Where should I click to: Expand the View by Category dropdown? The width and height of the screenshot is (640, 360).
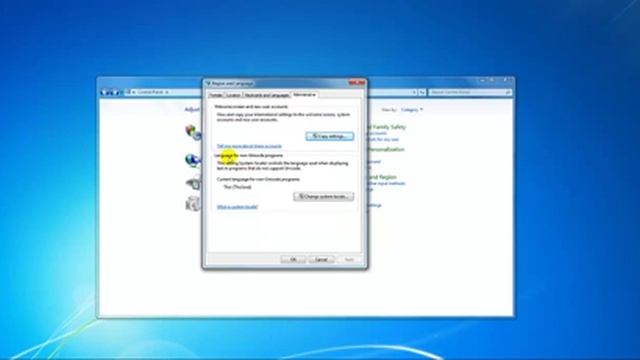(411, 110)
